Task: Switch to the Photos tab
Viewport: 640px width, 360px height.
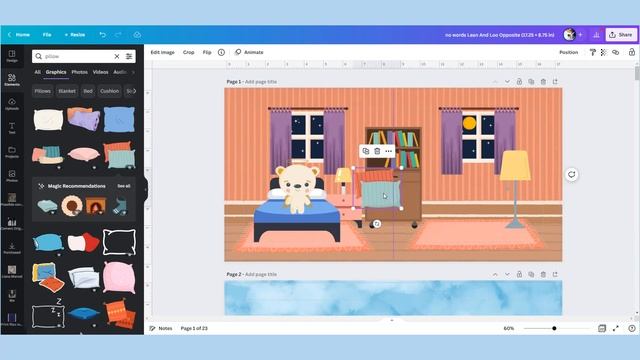Action: click(80, 72)
